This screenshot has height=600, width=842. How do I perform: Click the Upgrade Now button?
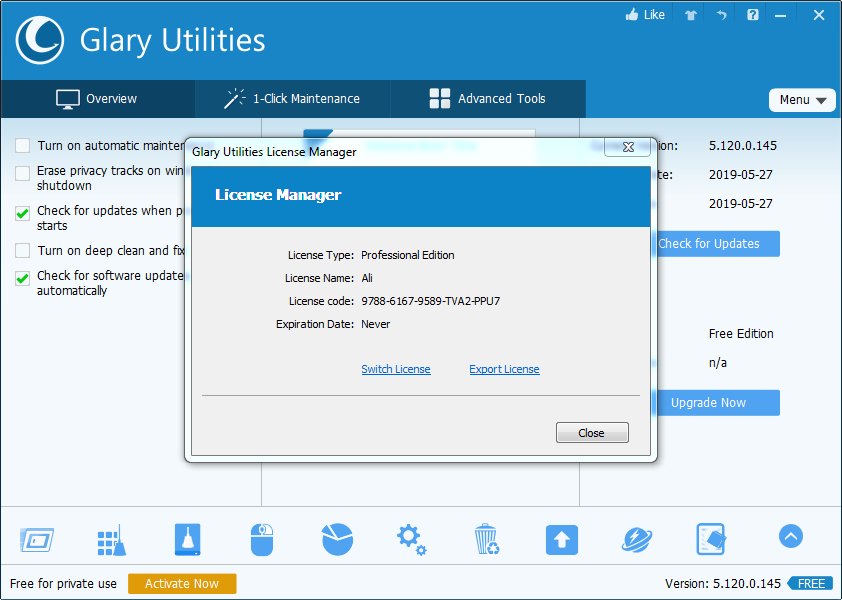[716, 403]
